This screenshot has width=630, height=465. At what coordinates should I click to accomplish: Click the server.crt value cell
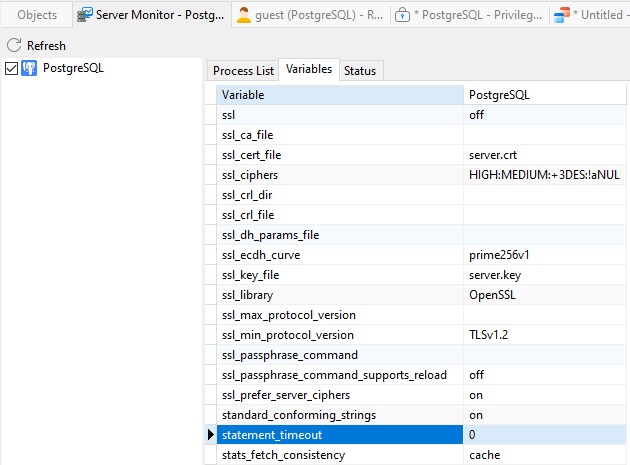tap(545, 155)
